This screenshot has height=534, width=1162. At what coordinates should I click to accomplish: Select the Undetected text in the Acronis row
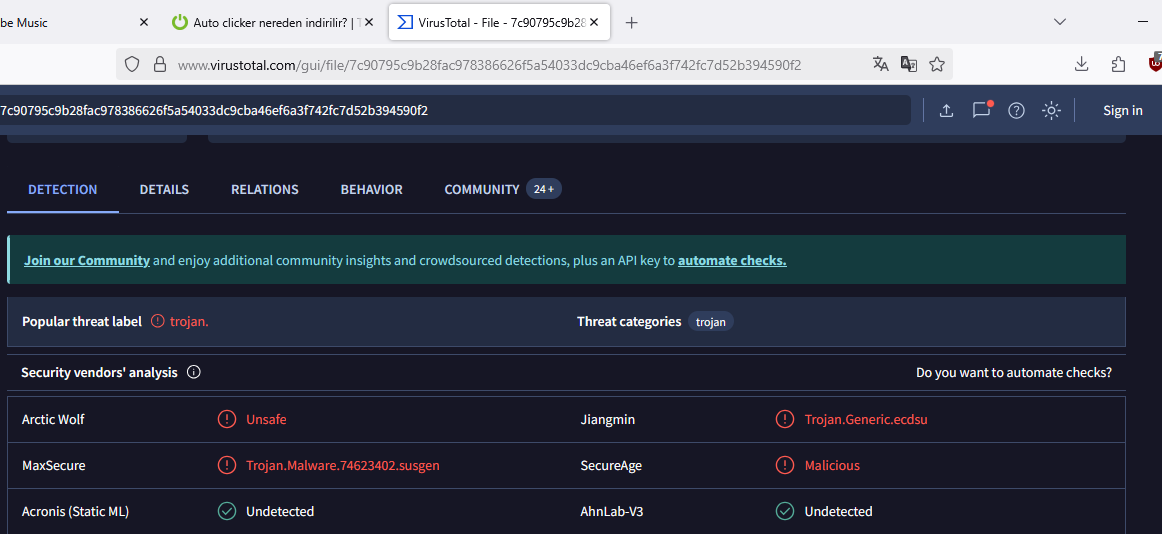coord(280,511)
